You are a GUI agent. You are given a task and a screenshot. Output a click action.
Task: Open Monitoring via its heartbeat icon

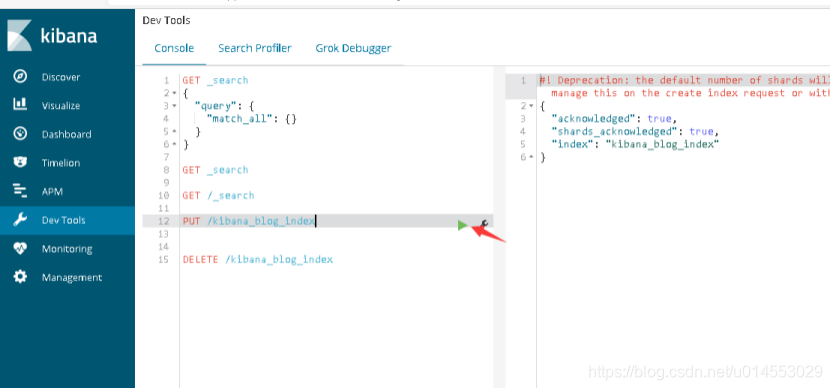(20, 248)
